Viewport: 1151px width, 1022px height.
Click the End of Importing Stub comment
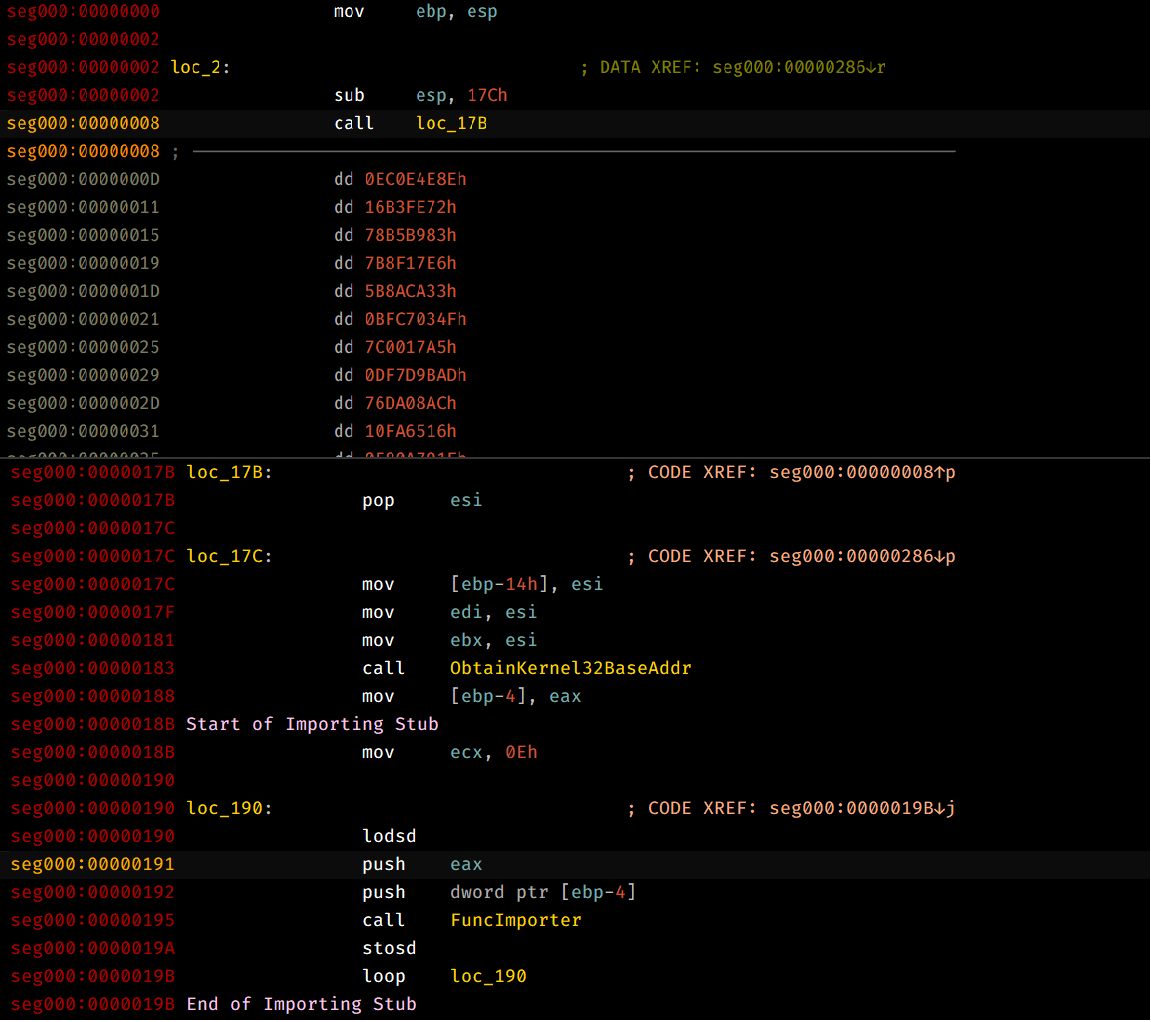coord(301,1004)
